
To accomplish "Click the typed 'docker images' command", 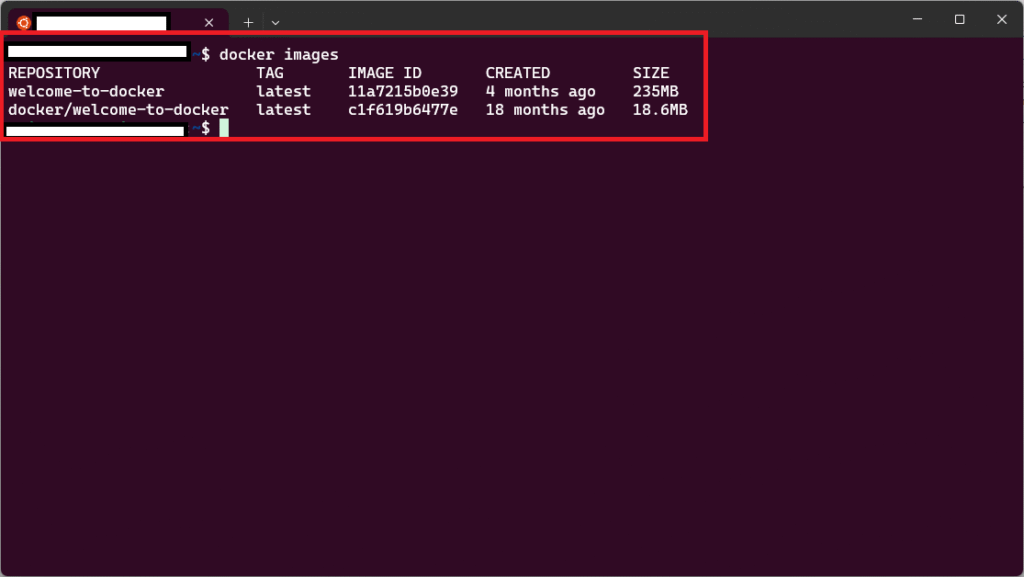I will click(x=279, y=55).
